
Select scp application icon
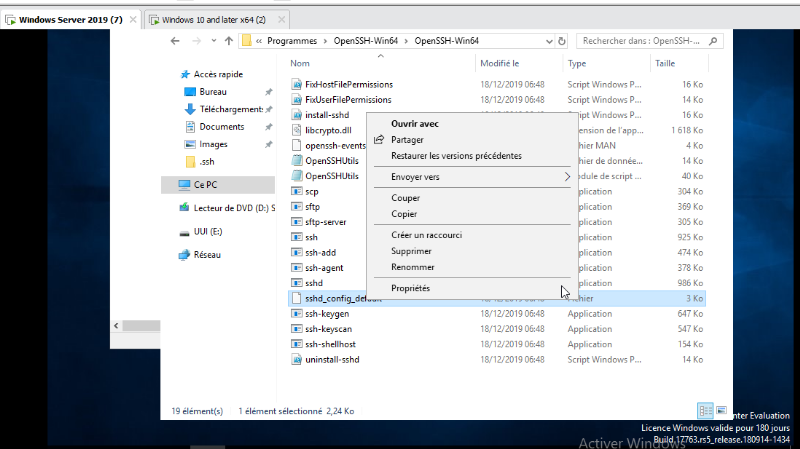coord(296,191)
